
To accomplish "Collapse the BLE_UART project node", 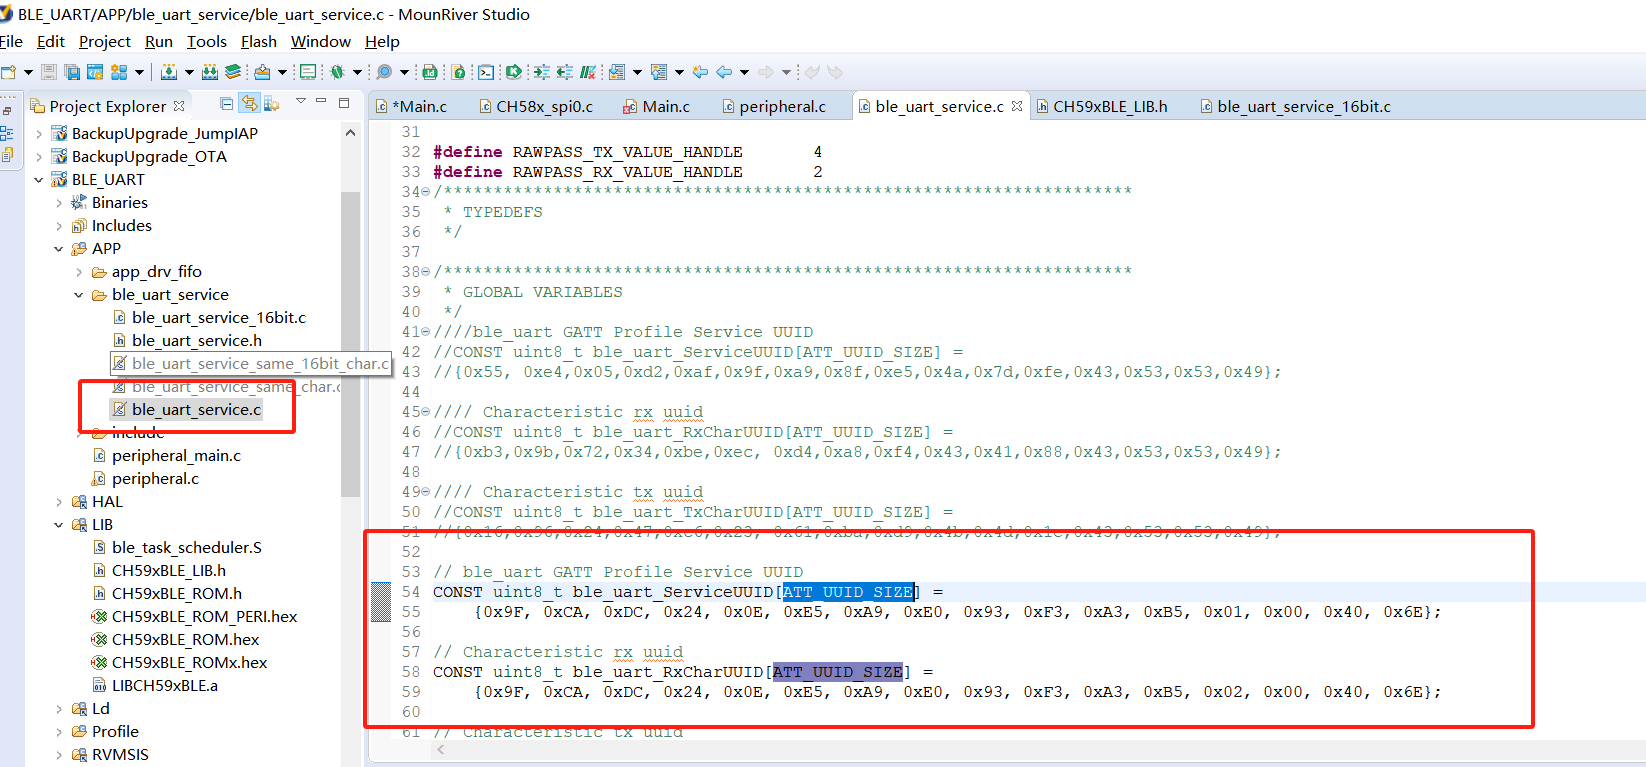I will tap(39, 180).
